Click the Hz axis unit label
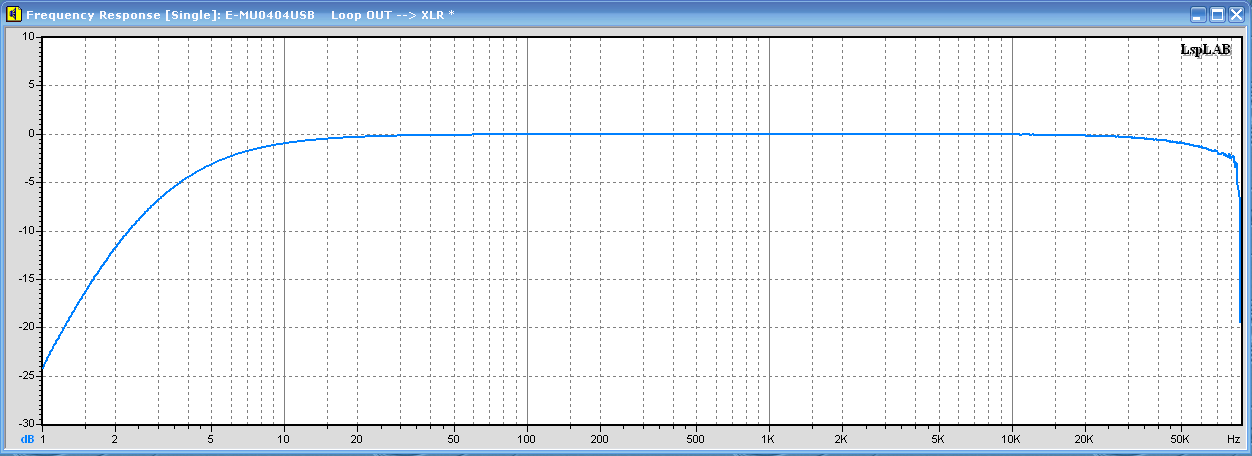Screen dimensions: 1252x456 pyautogui.click(x=1234, y=439)
